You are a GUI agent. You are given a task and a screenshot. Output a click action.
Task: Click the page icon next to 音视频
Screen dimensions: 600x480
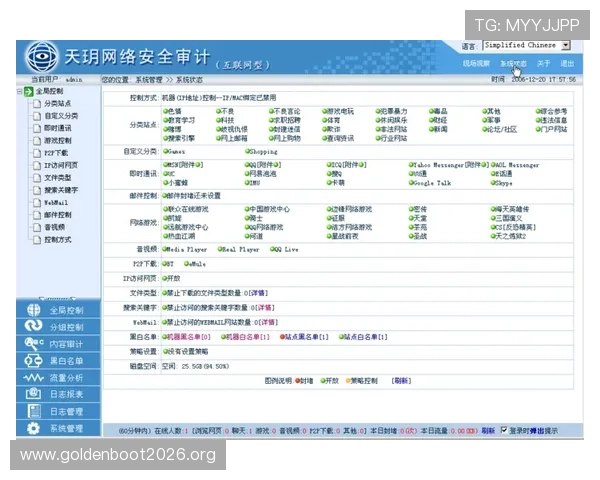click(x=37, y=227)
